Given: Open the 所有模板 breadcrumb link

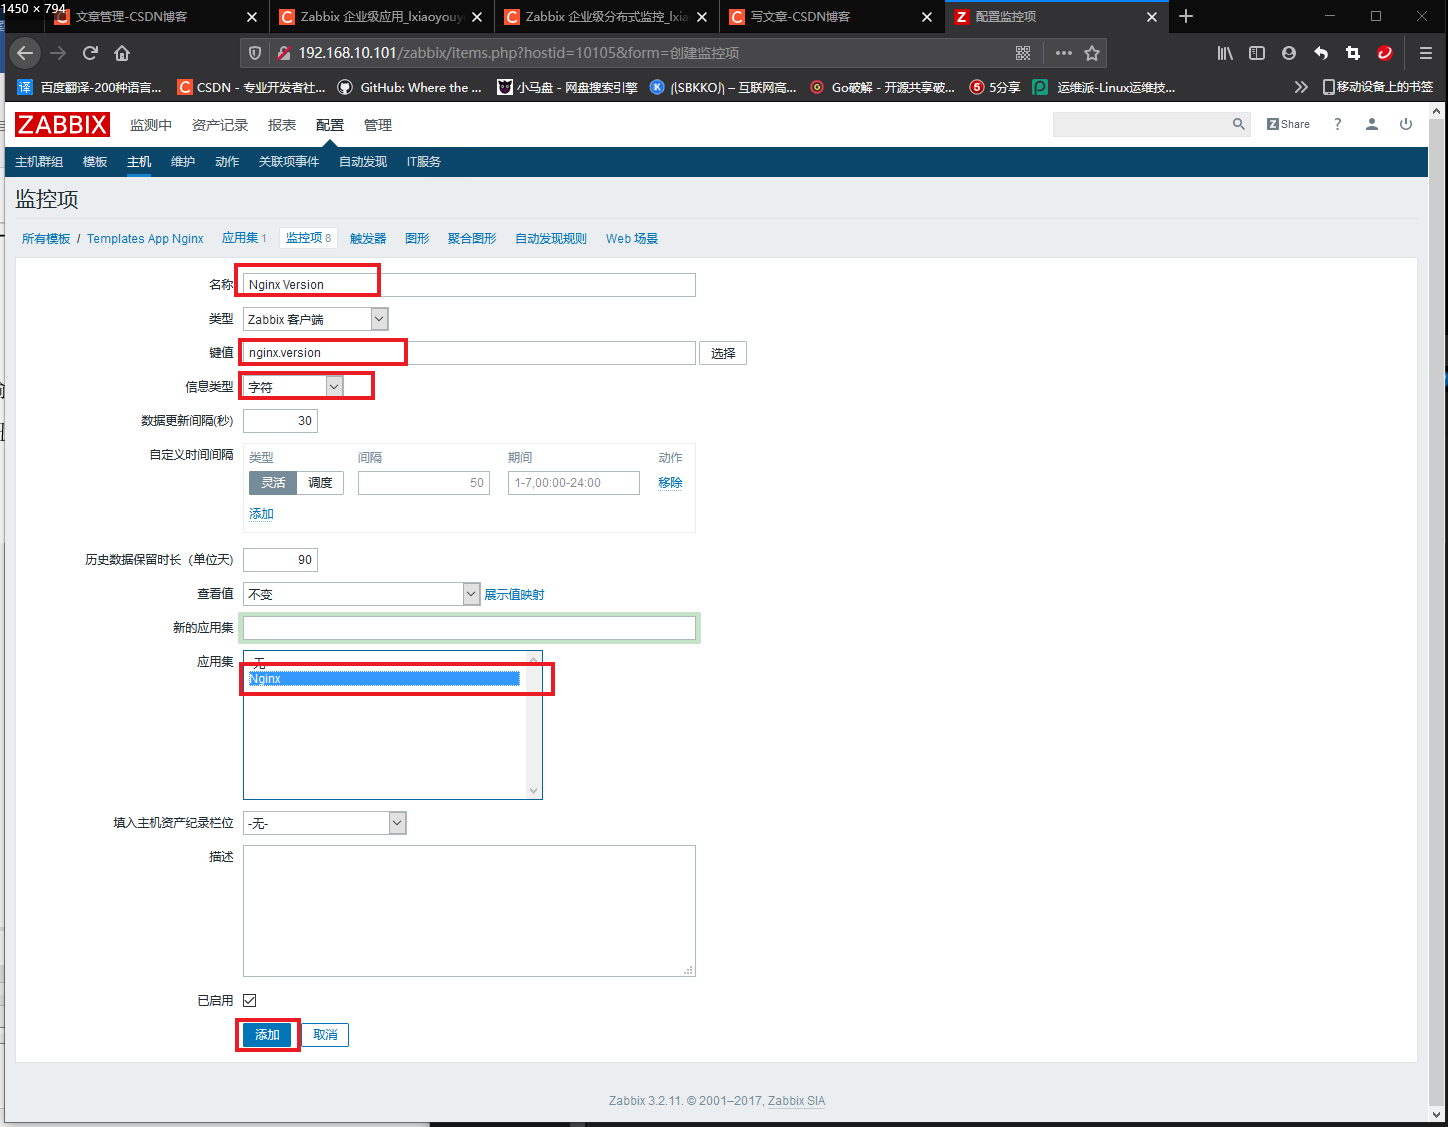Looking at the screenshot, I should click(46, 239).
